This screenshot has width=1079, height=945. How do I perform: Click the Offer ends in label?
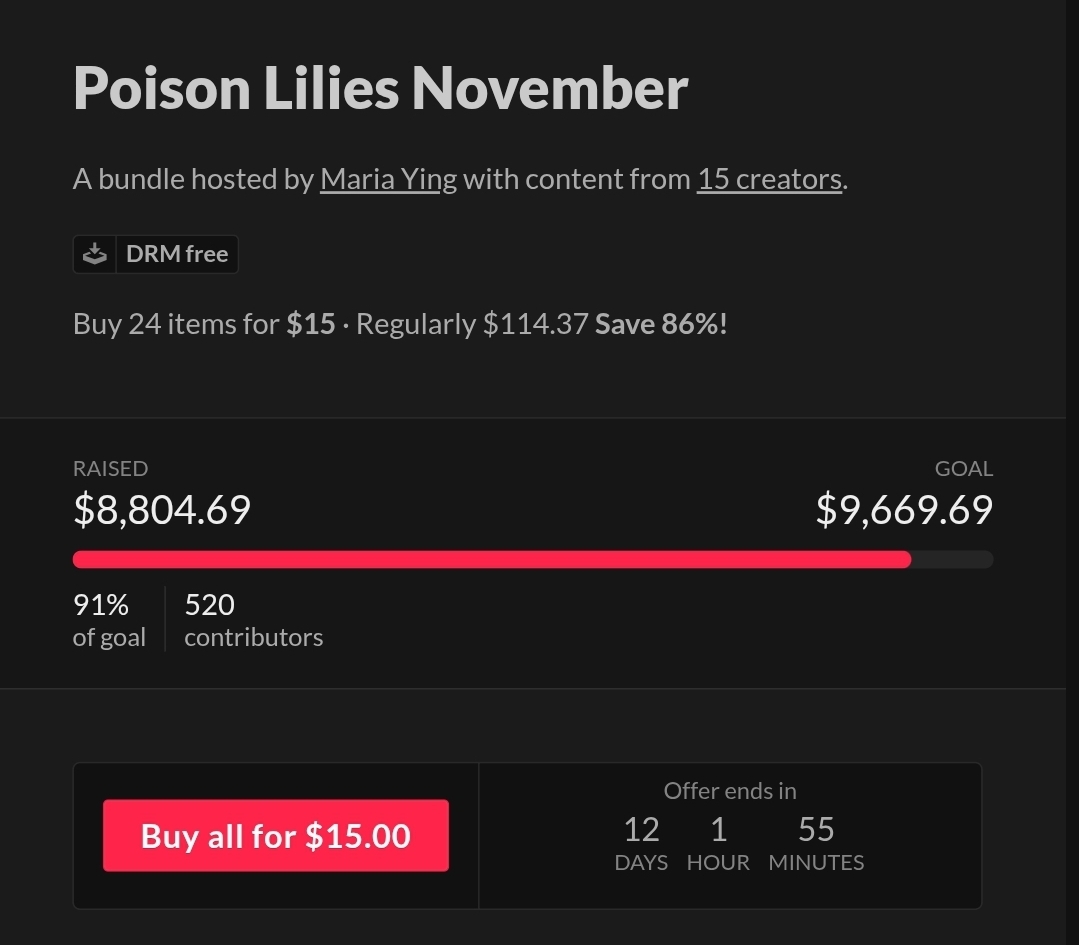tap(730, 791)
